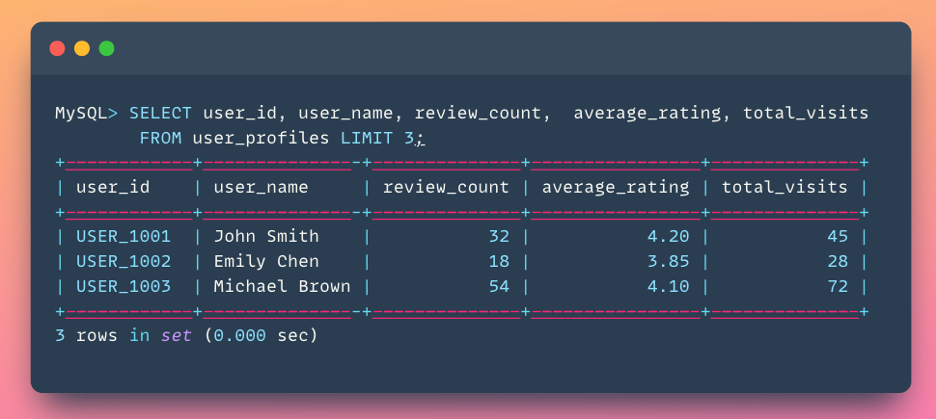Viewport: 936px width, 420px height.
Task: Click the user_id column header
Action: click(113, 187)
